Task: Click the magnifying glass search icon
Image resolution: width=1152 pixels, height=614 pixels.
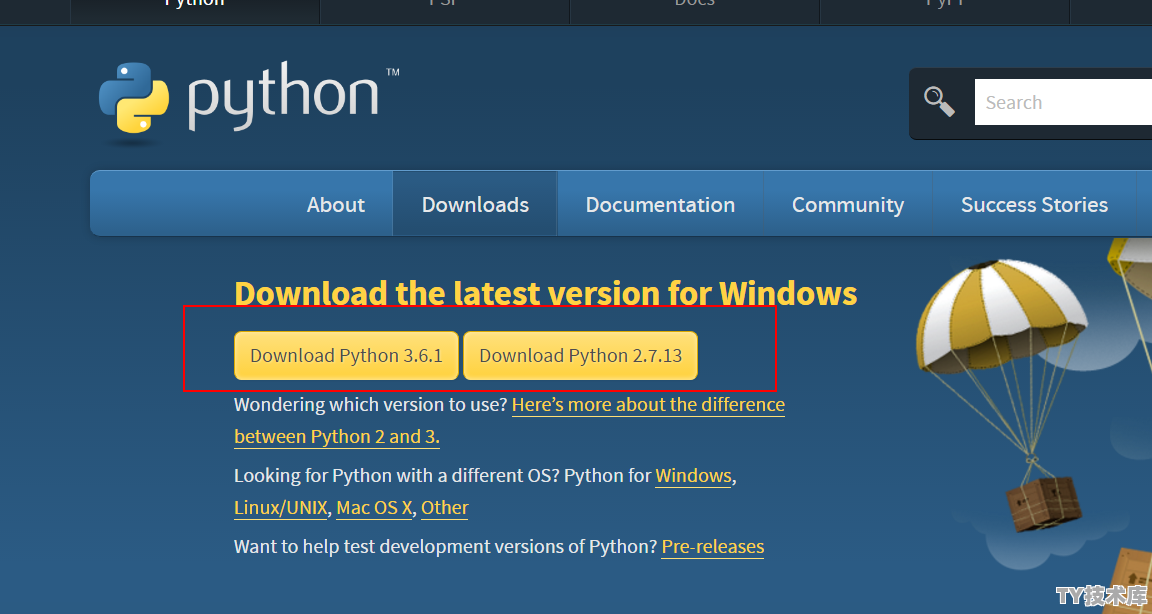Action: tap(939, 101)
